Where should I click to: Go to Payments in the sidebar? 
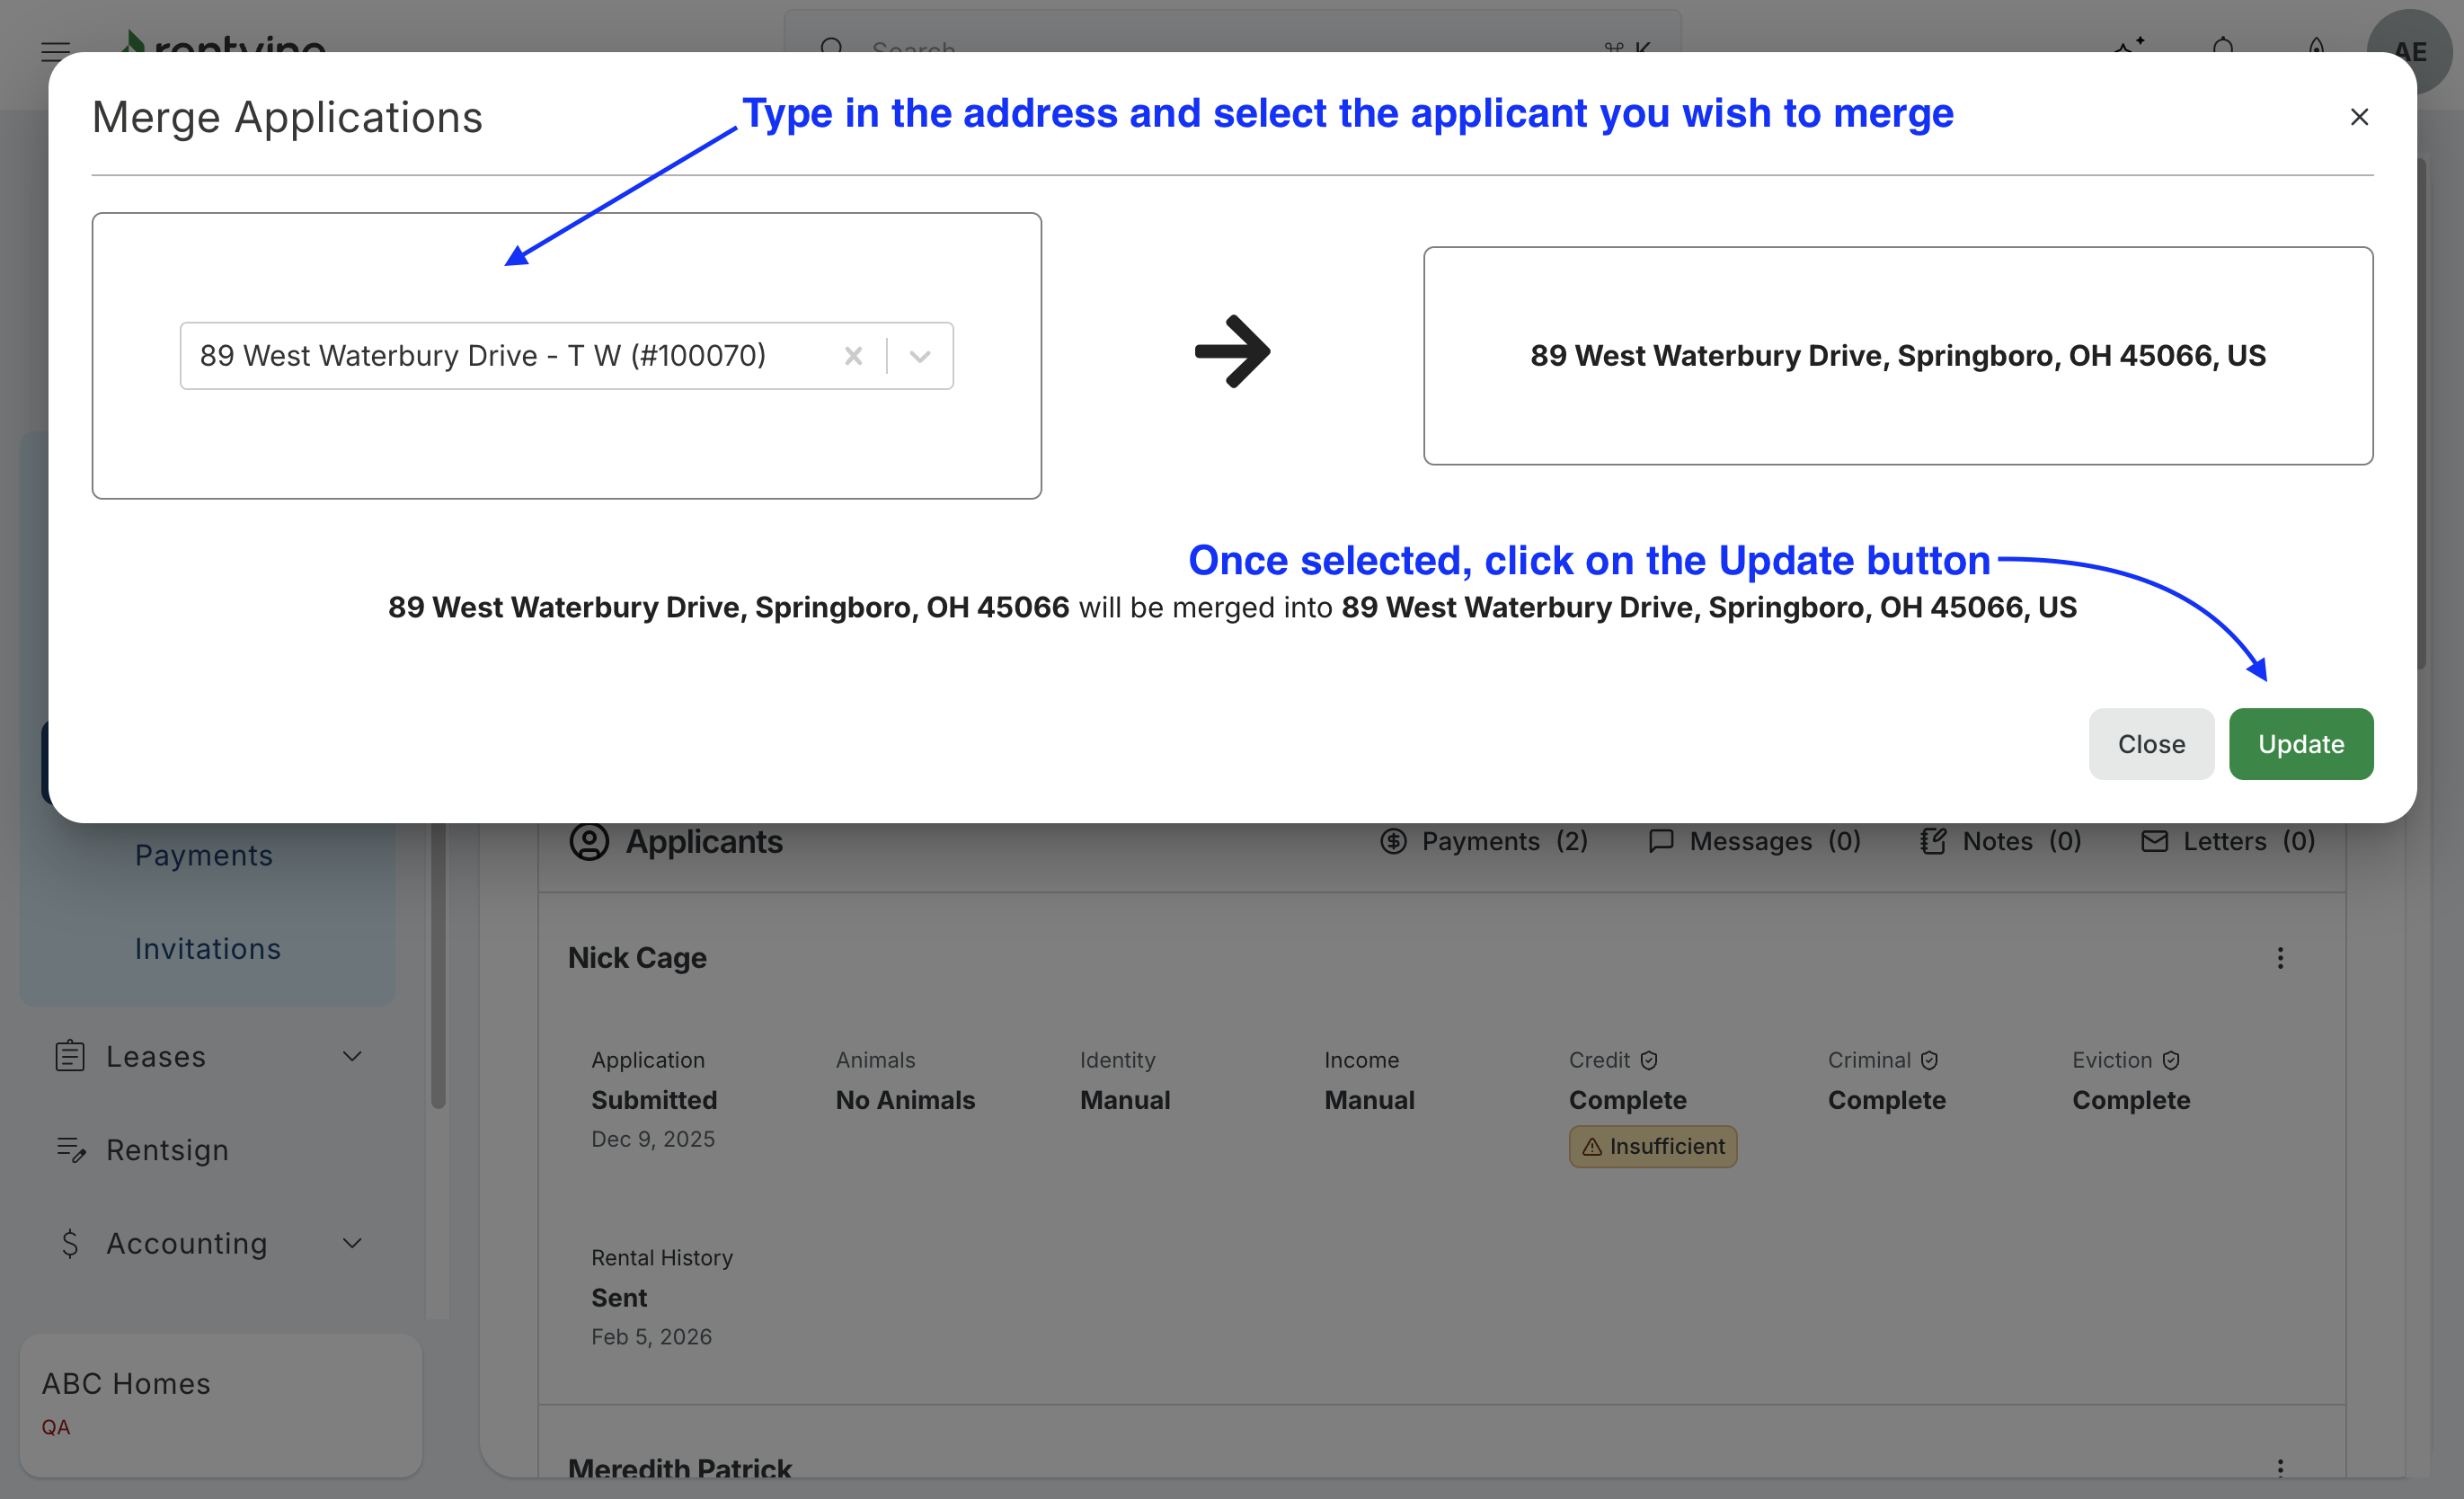coord(204,855)
